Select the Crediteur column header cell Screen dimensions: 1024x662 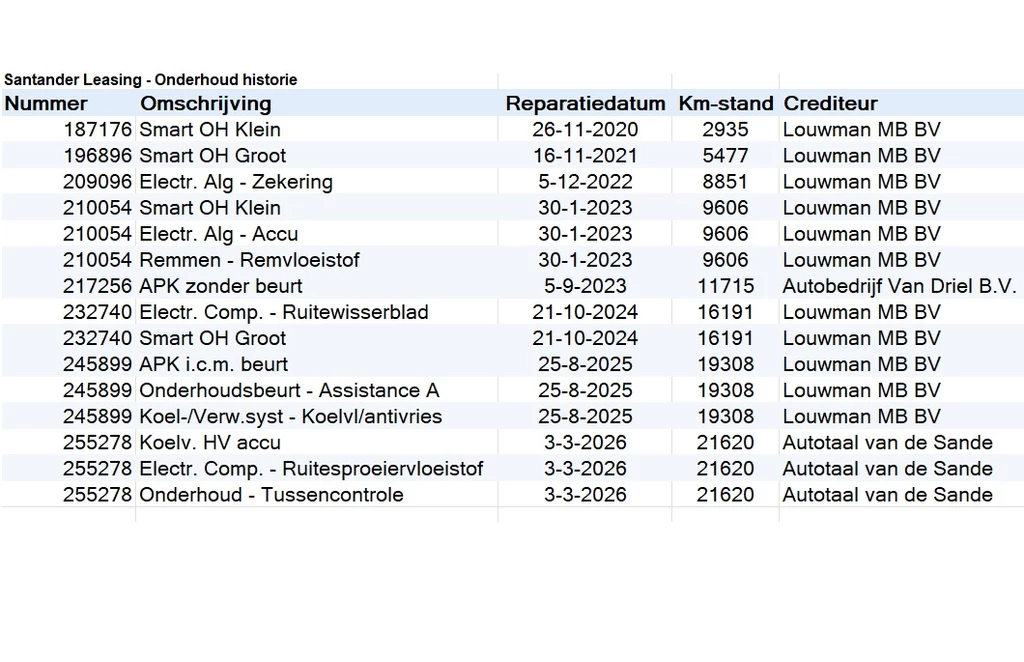coord(901,103)
